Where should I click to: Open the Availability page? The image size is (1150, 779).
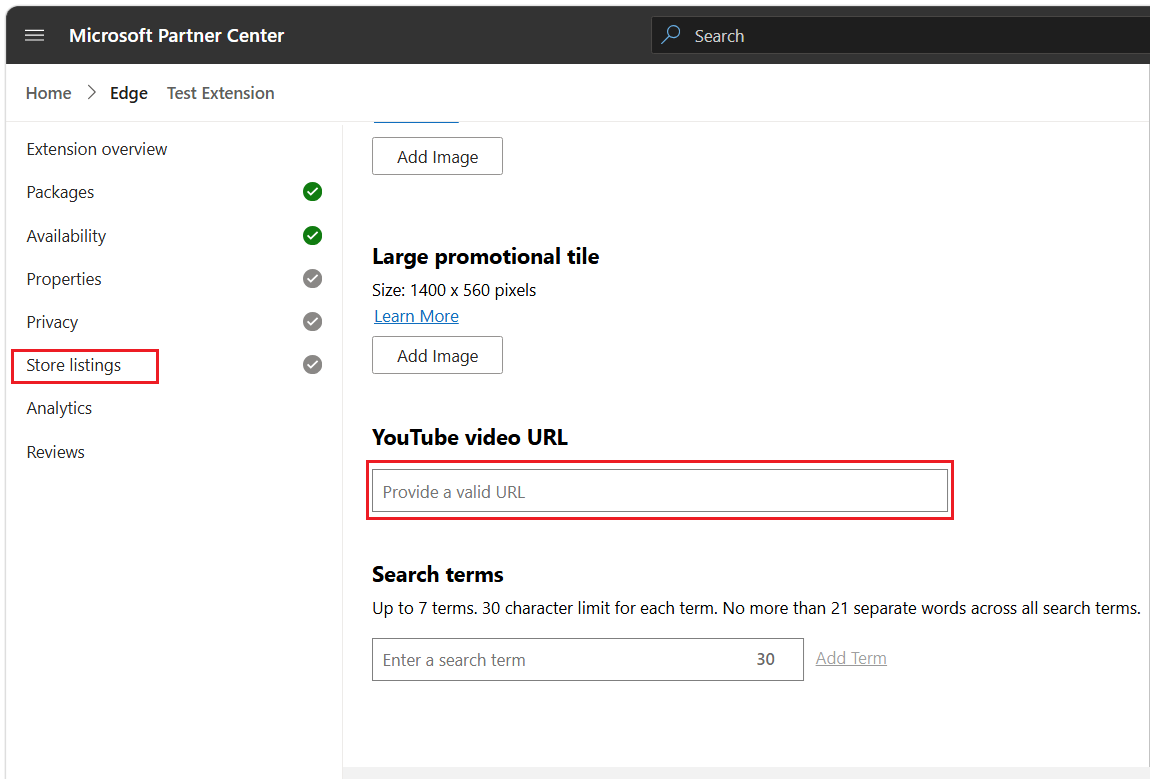[x=66, y=236]
